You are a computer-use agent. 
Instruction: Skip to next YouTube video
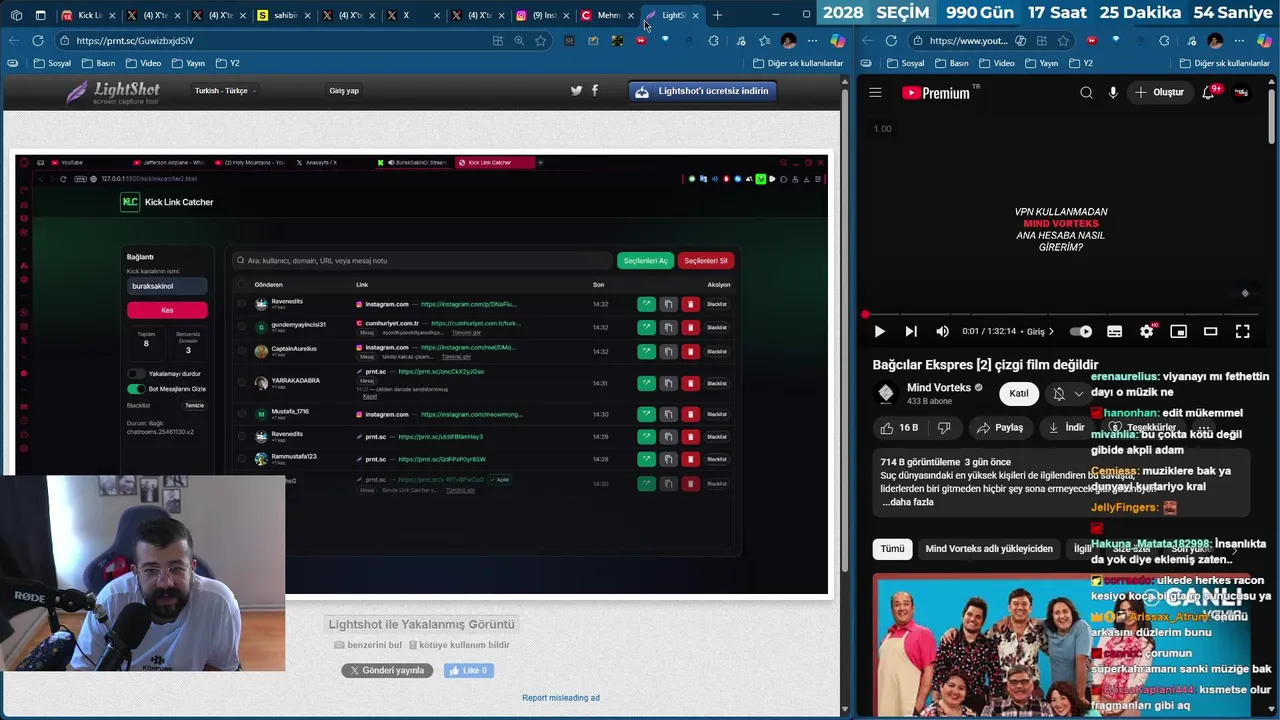pos(911,331)
